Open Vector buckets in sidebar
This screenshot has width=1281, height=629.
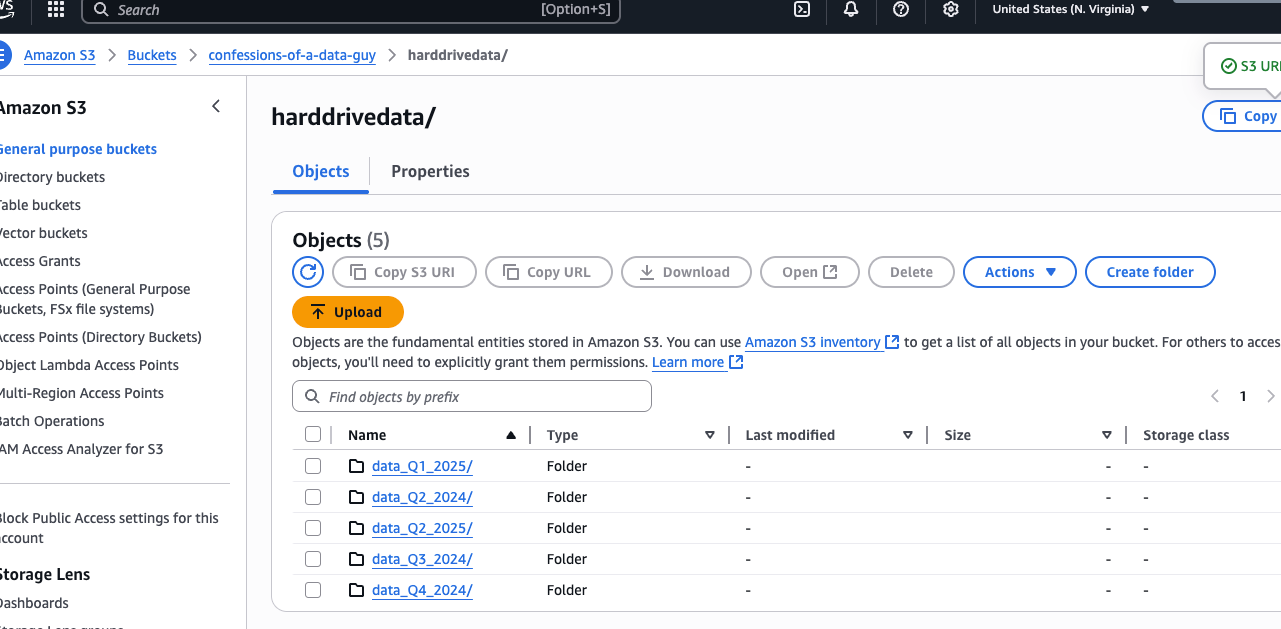click(x=43, y=233)
